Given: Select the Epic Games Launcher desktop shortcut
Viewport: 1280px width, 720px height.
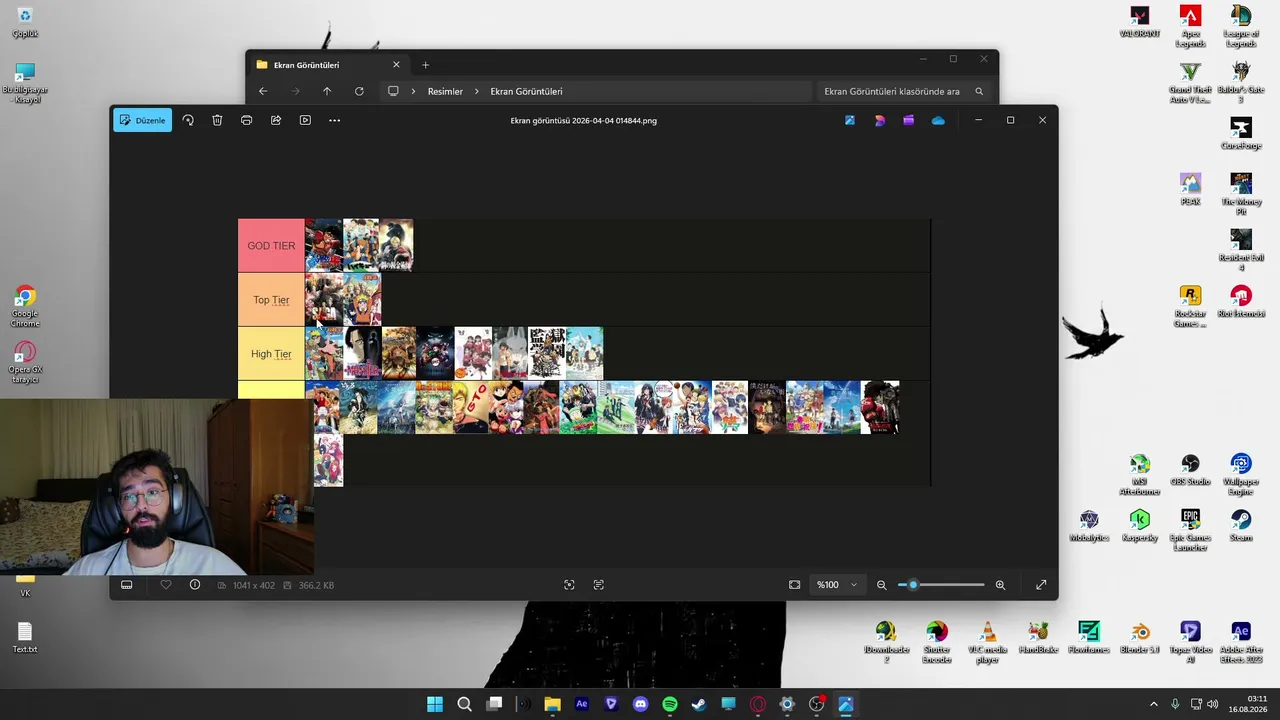Looking at the screenshot, I should [1190, 530].
